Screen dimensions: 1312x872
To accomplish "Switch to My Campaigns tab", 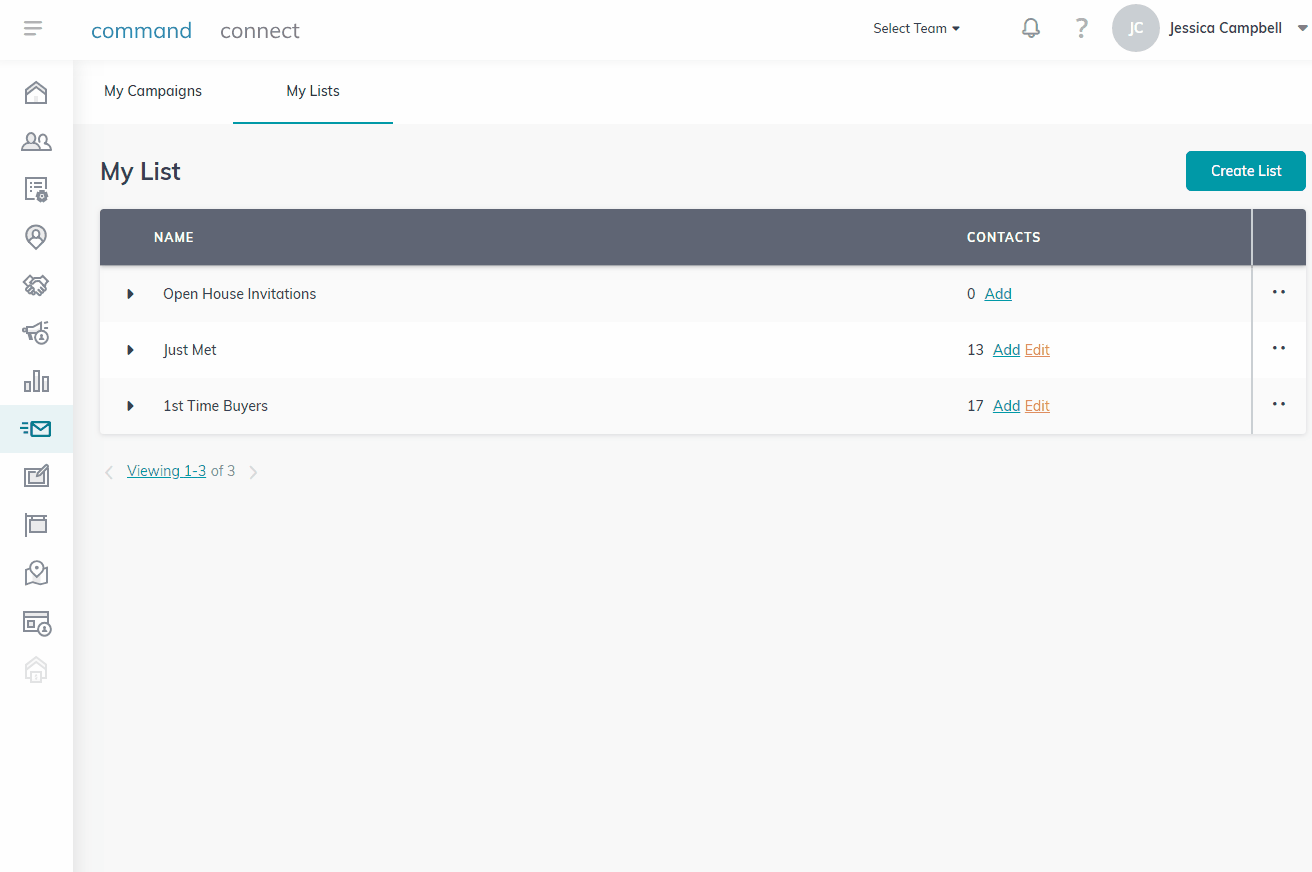I will 153,91.
